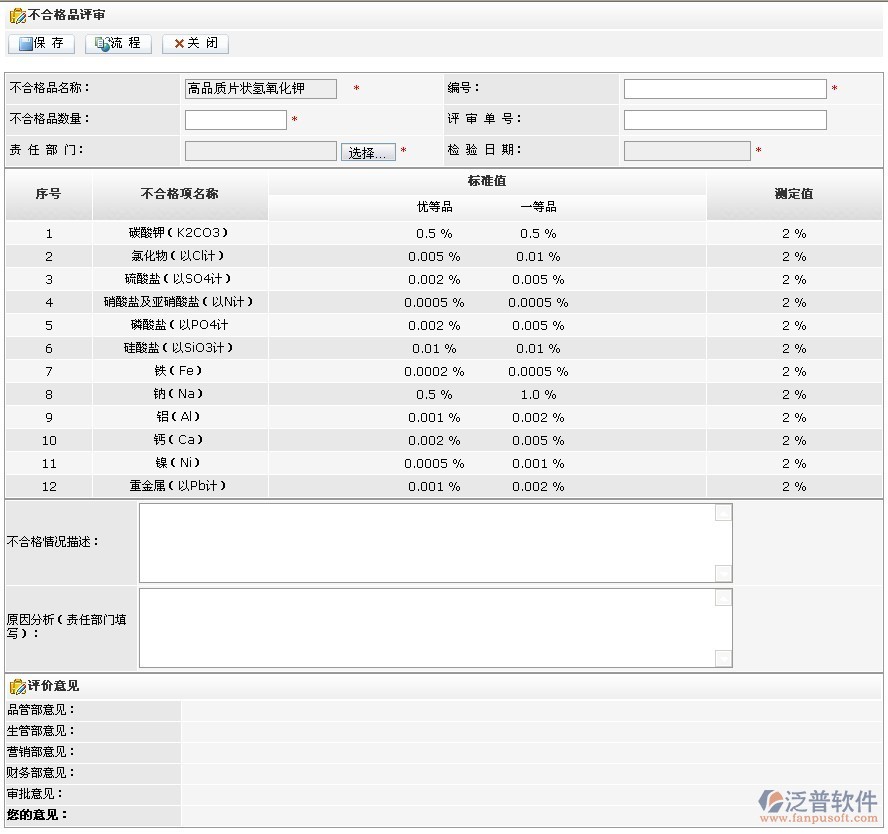
Task: Click the 测定值 column header
Action: coord(793,194)
